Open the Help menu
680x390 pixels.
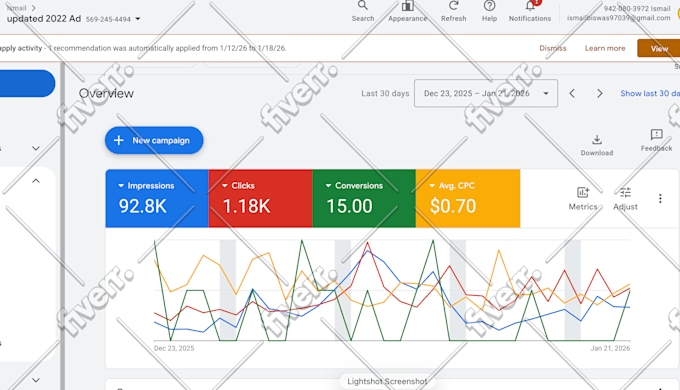click(489, 12)
